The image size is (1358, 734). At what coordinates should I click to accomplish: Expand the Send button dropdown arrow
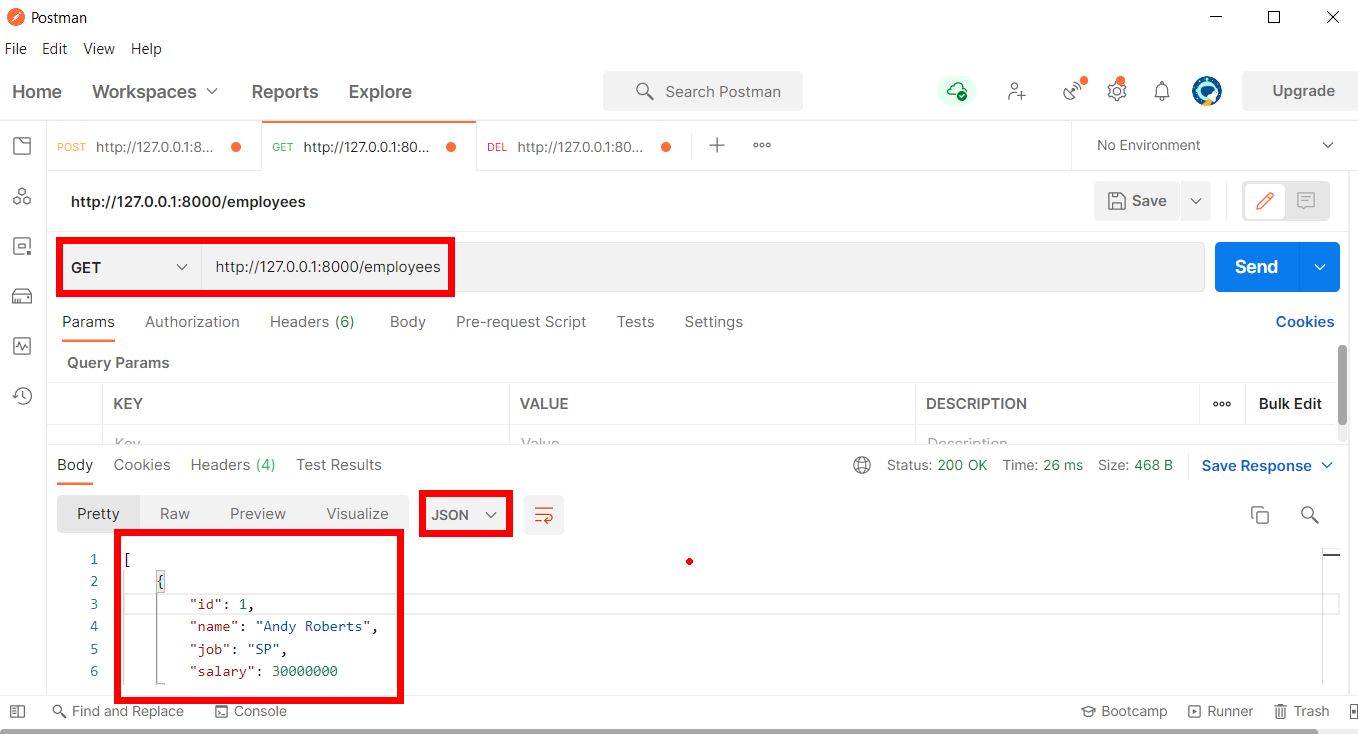pyautogui.click(x=1320, y=267)
